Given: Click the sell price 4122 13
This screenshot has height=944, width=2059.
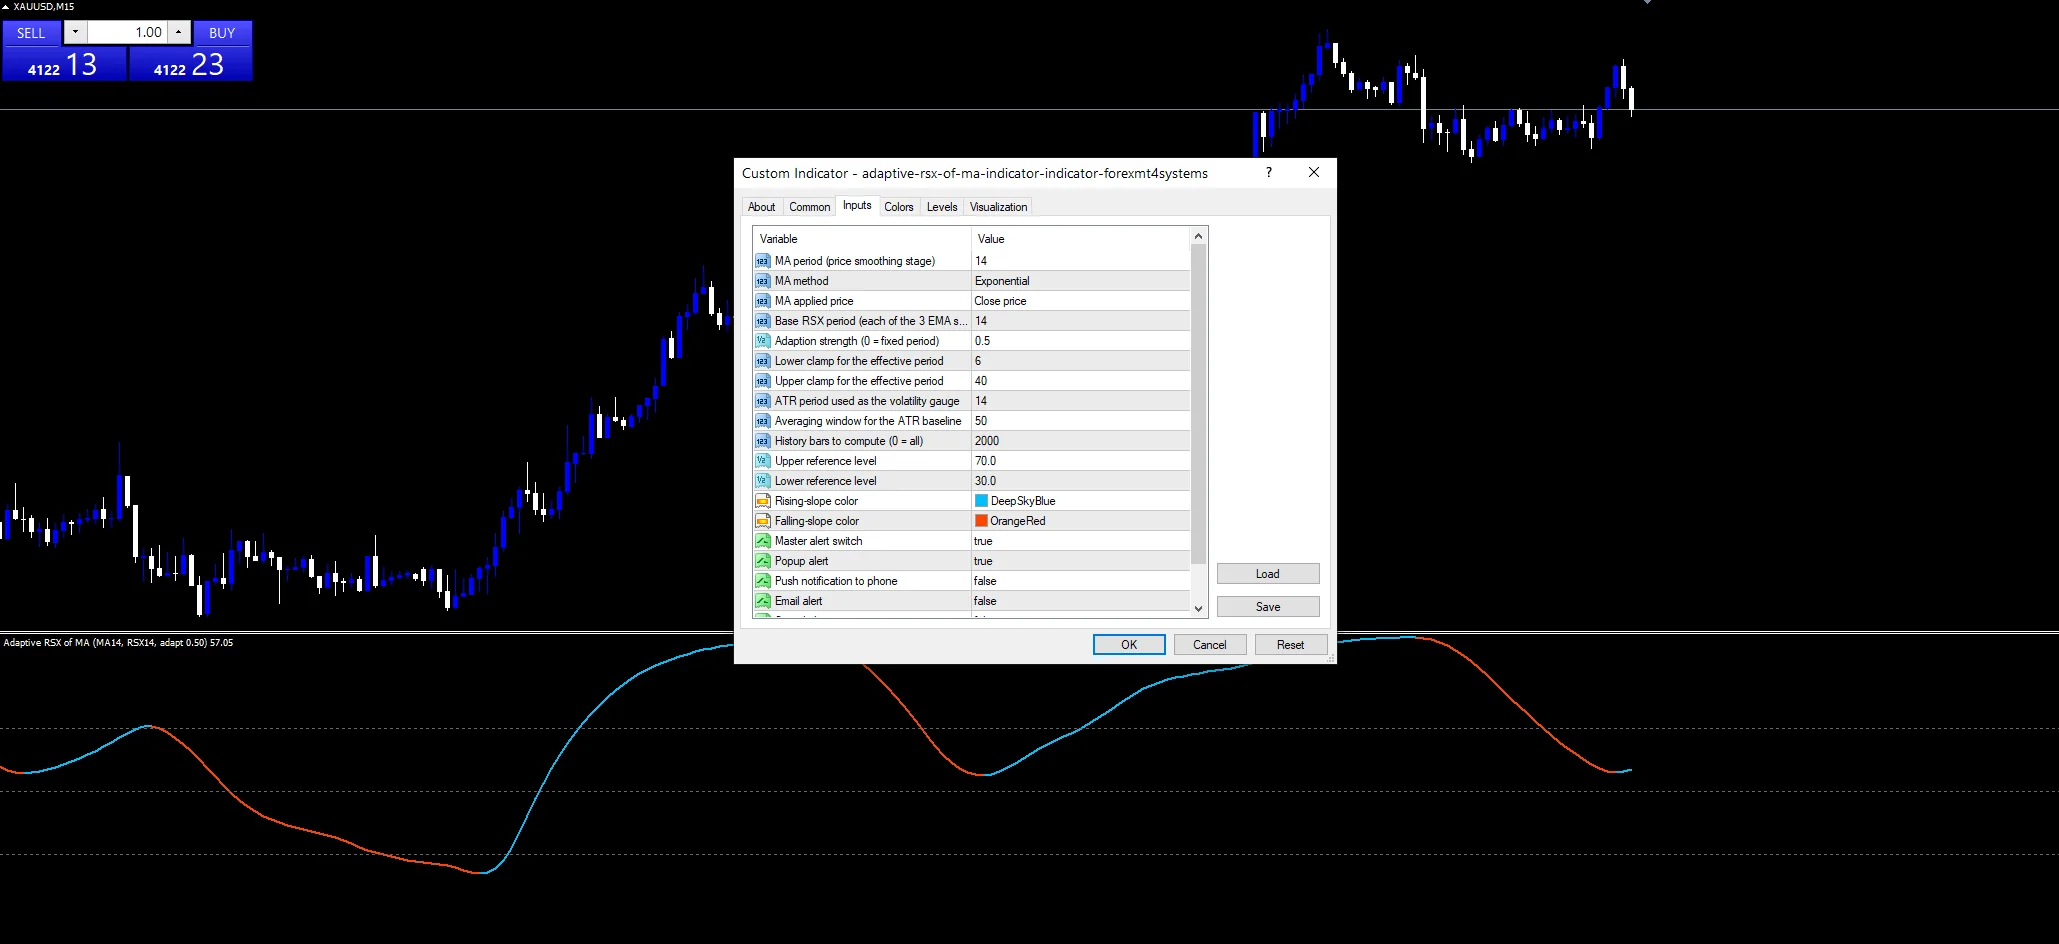Looking at the screenshot, I should pyautogui.click(x=63, y=65).
